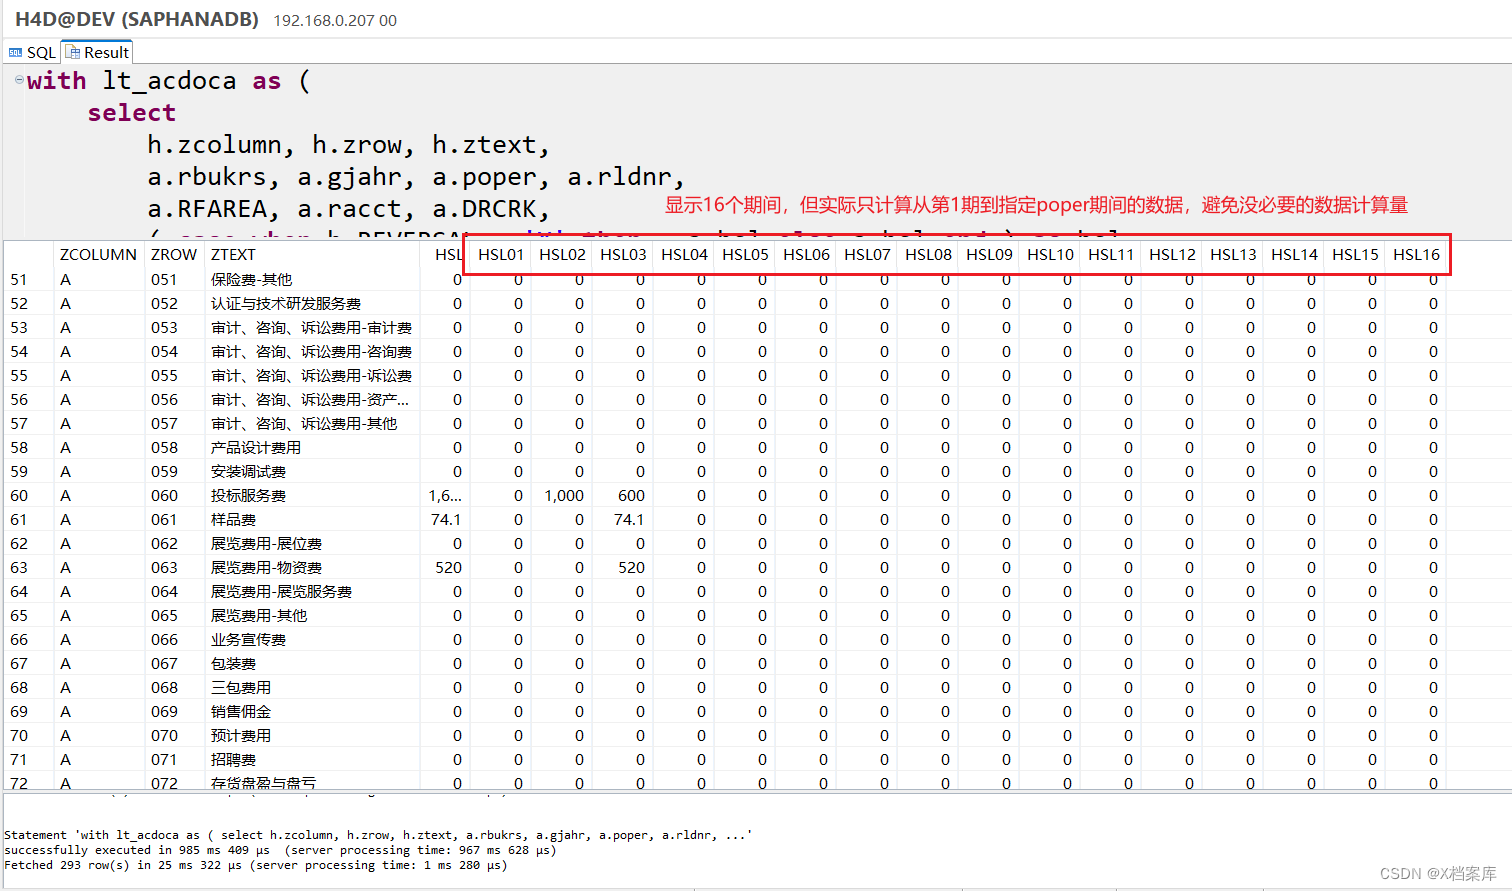Click the 'successfully executed' log line
This screenshot has width=1512, height=891.
coord(280,850)
